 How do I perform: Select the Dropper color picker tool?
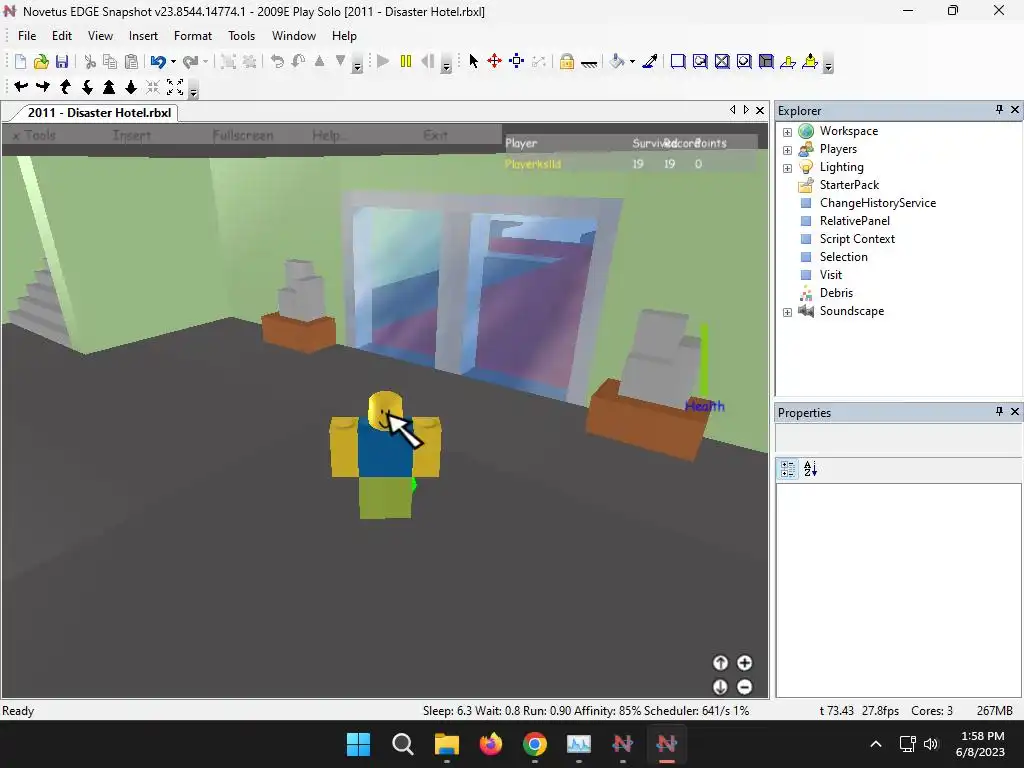650,61
